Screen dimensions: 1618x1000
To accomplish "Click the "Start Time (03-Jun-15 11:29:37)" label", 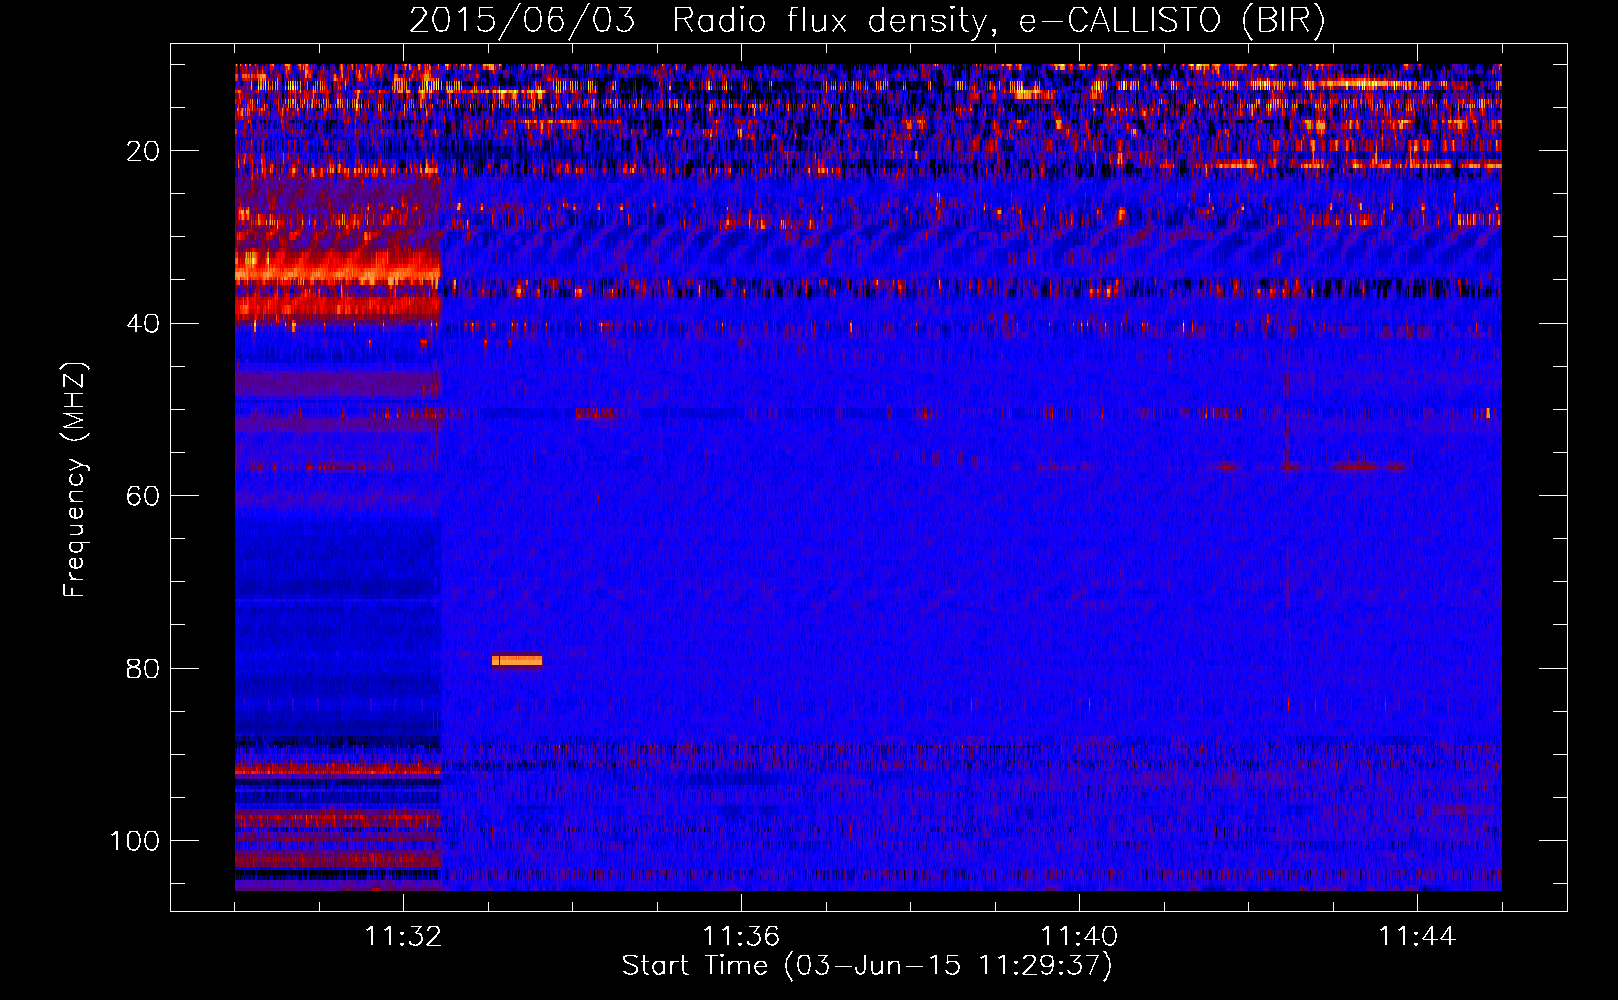I will [867, 966].
